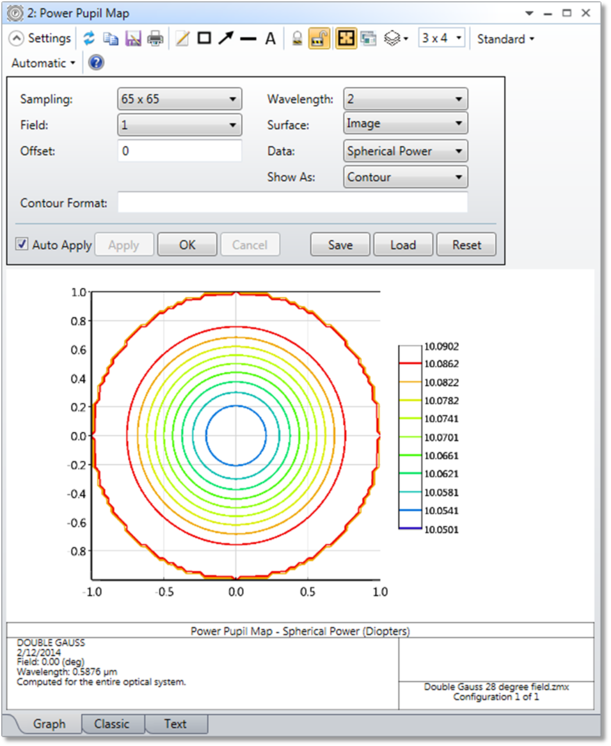Click the OK button

tap(187, 245)
